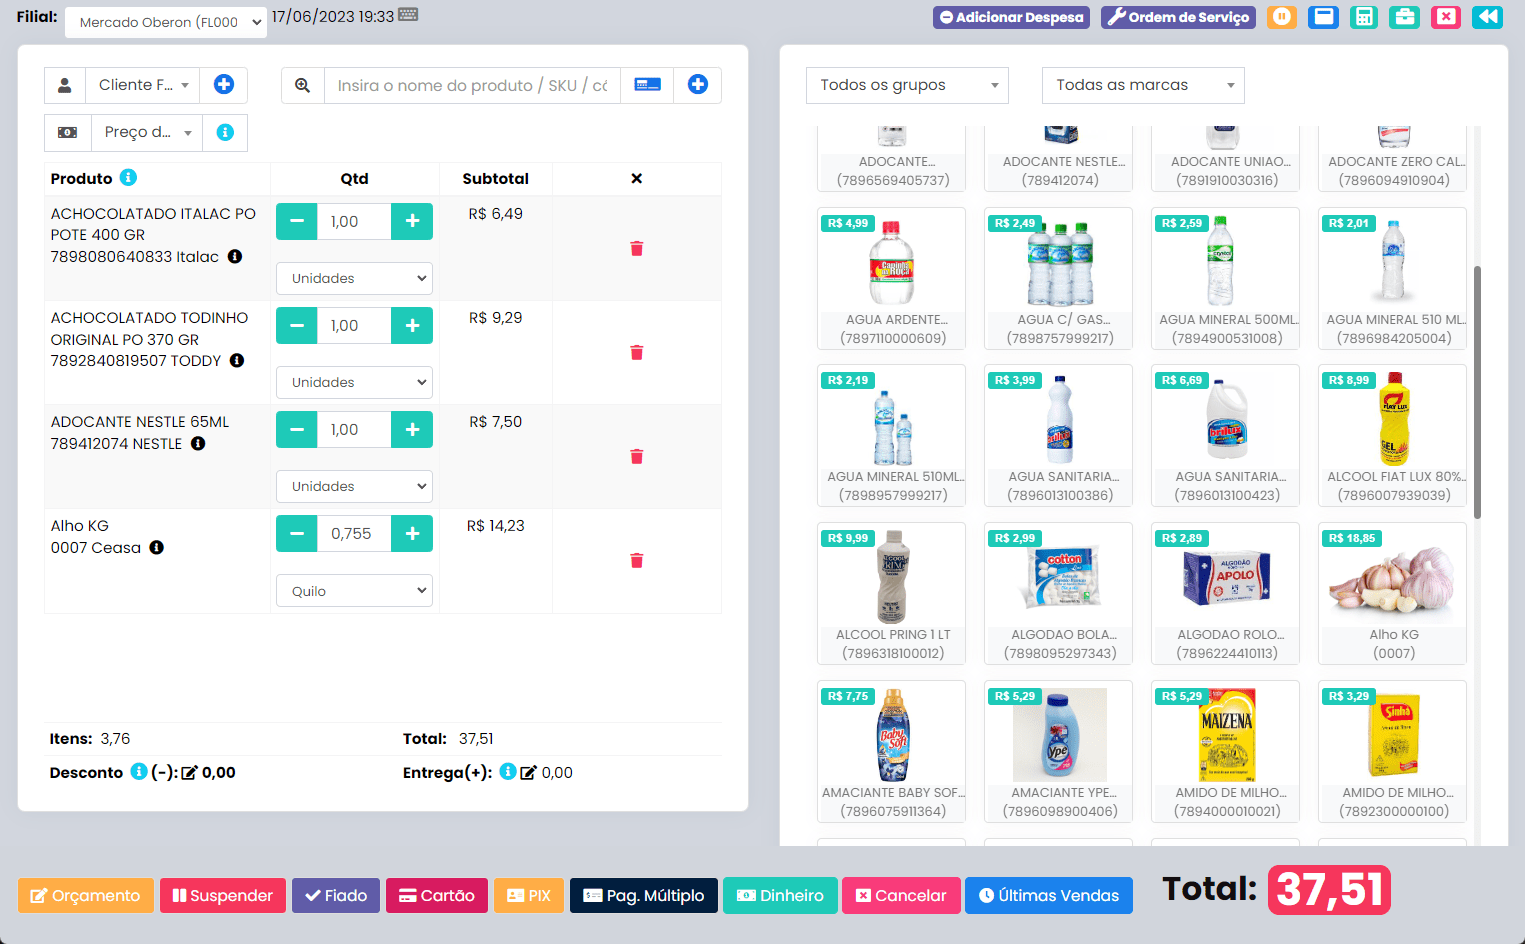This screenshot has height=944, width=1525.
Task: Expand the Todos os grupos filter
Action: (907, 85)
